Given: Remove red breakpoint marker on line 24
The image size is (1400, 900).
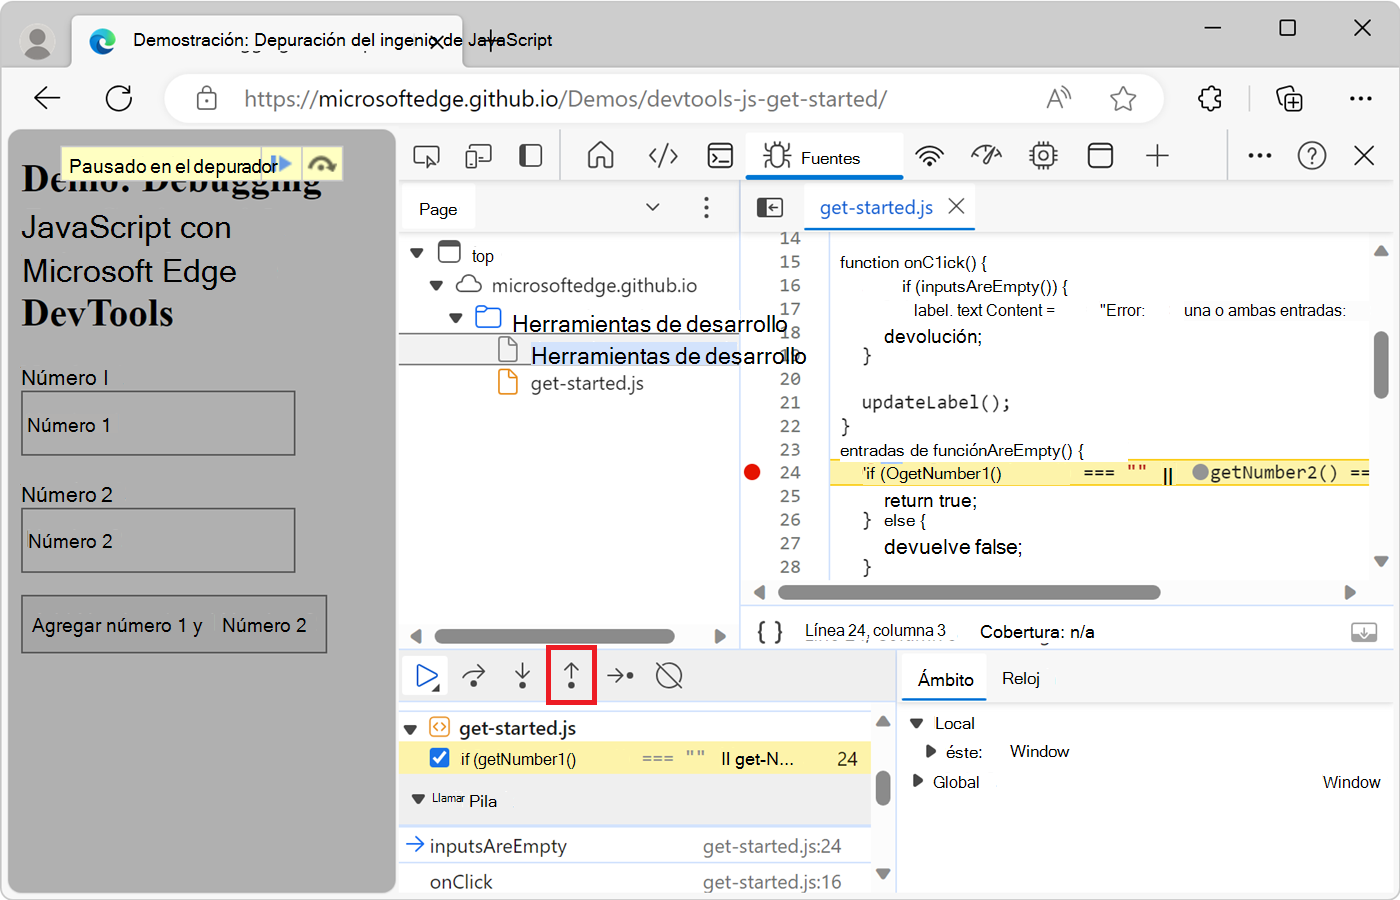Looking at the screenshot, I should pyautogui.click(x=752, y=472).
